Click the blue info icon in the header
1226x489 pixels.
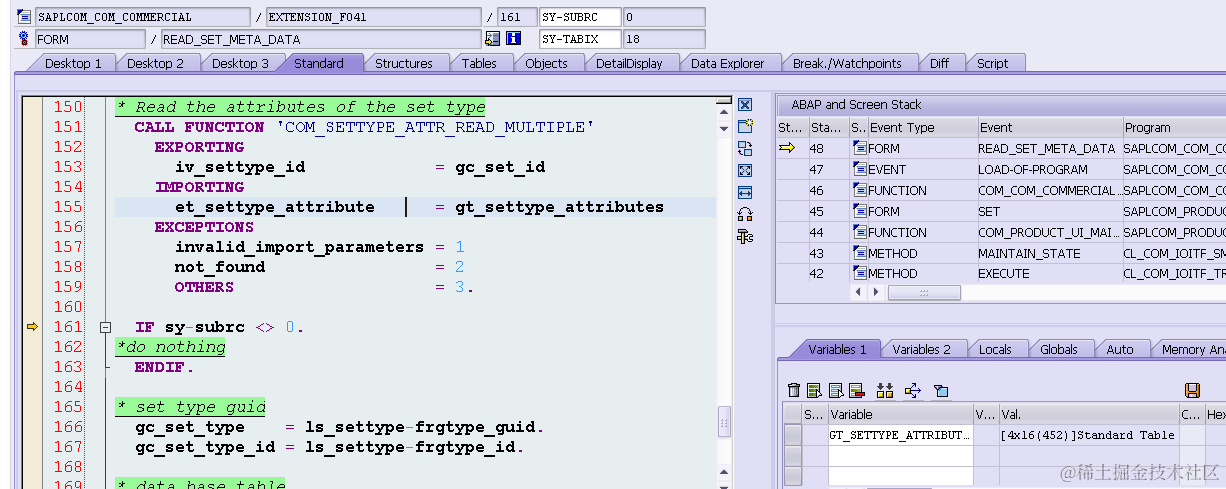pos(514,39)
